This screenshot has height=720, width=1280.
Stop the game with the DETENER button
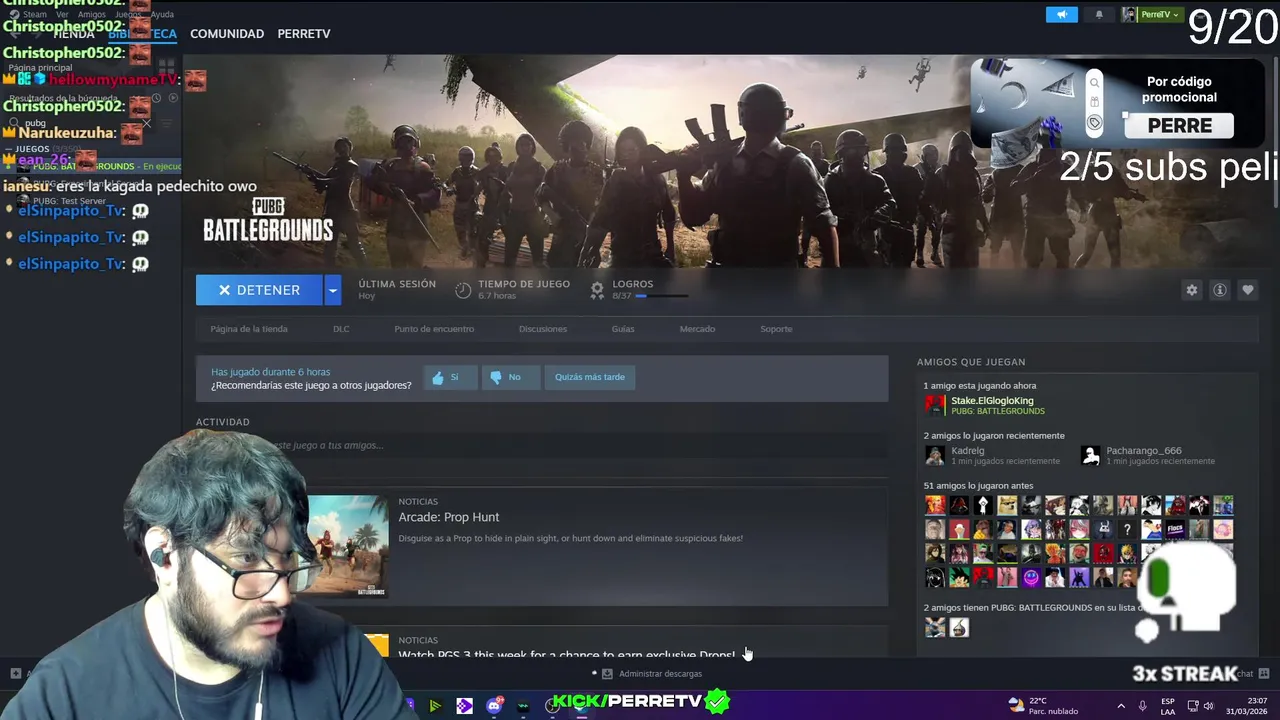coord(259,290)
